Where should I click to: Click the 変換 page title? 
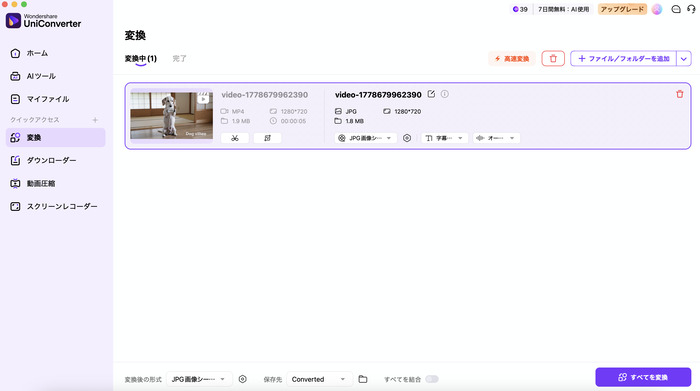pyautogui.click(x=135, y=35)
